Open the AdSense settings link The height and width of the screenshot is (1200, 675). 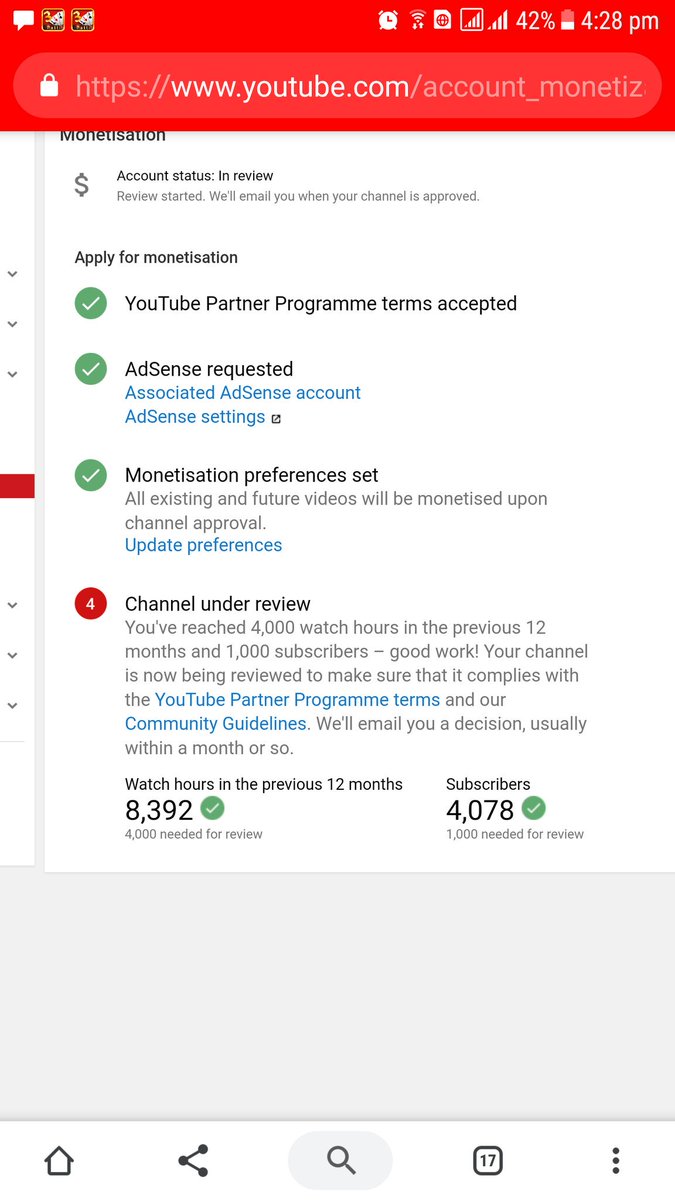(x=195, y=417)
